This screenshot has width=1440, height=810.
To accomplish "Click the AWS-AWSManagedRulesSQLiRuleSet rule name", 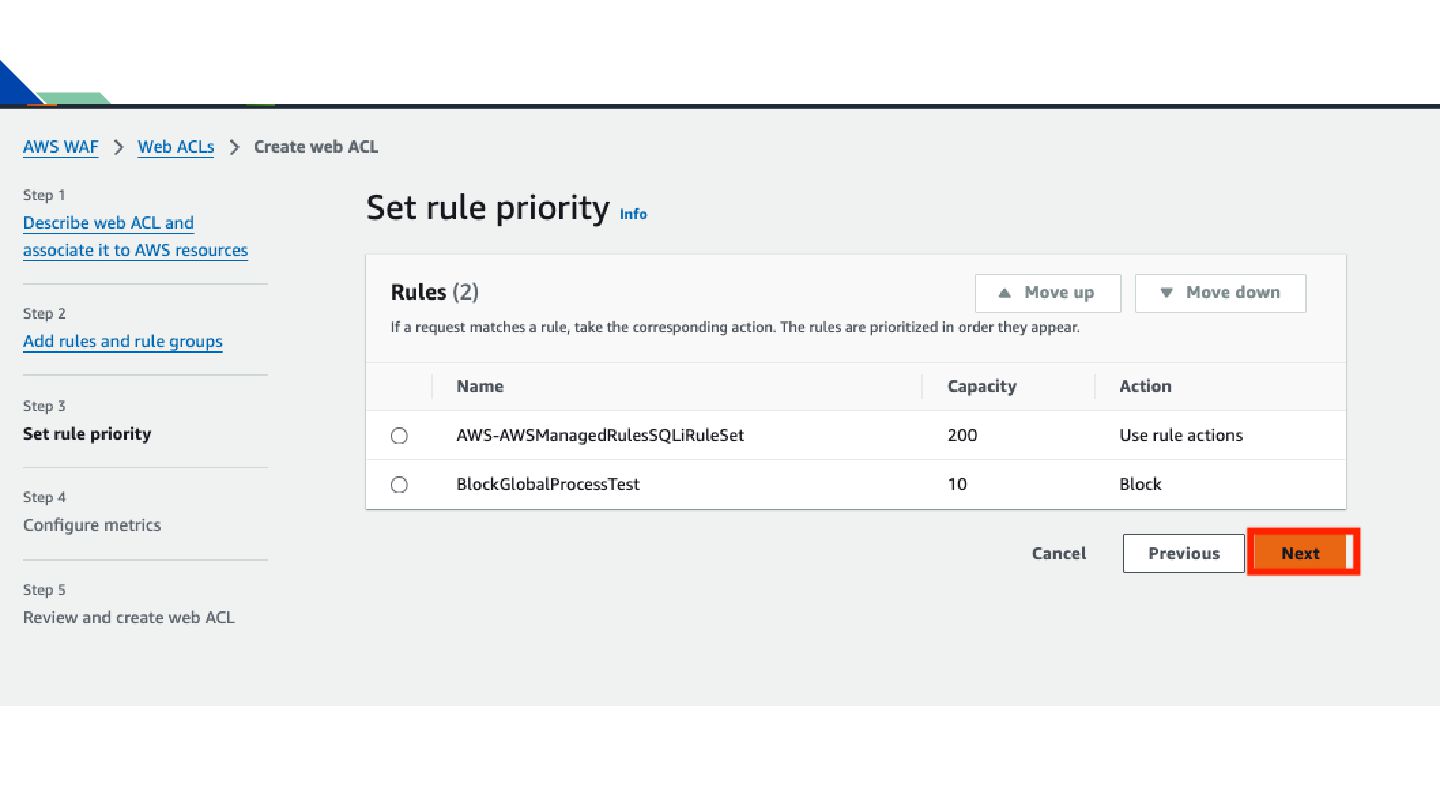I will [x=600, y=435].
